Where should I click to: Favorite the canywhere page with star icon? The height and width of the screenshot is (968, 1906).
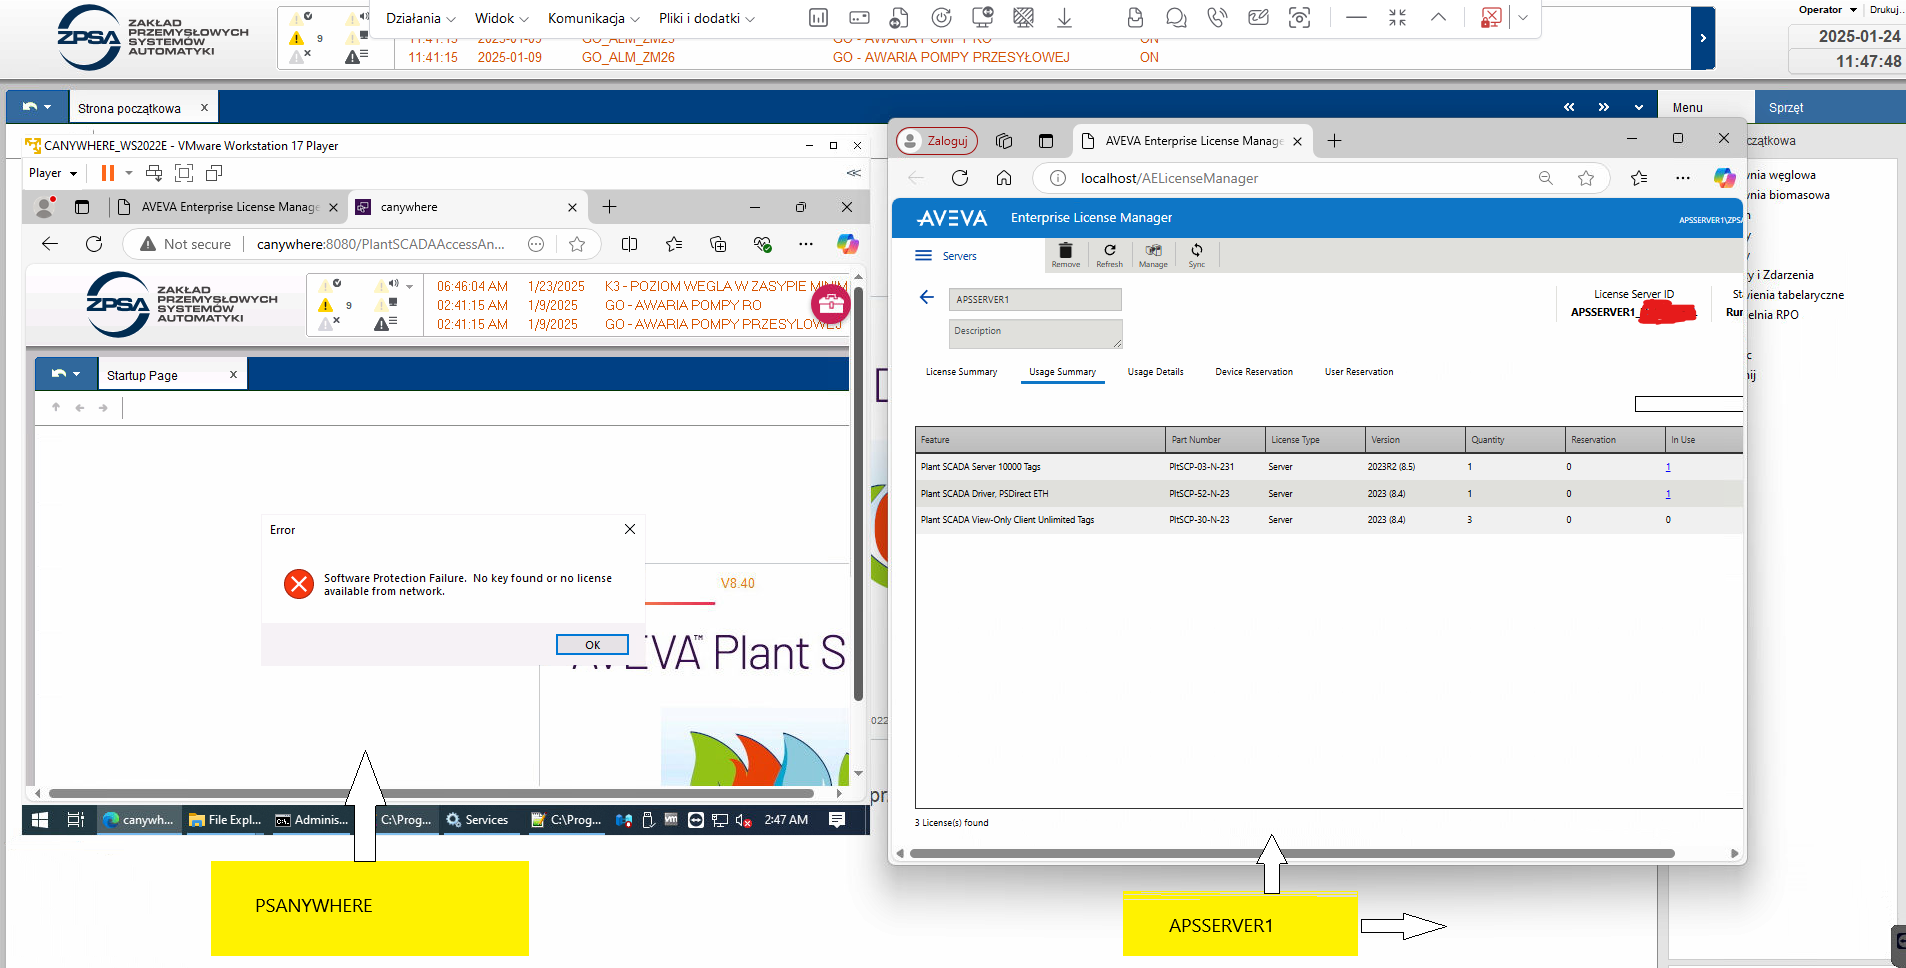[577, 244]
